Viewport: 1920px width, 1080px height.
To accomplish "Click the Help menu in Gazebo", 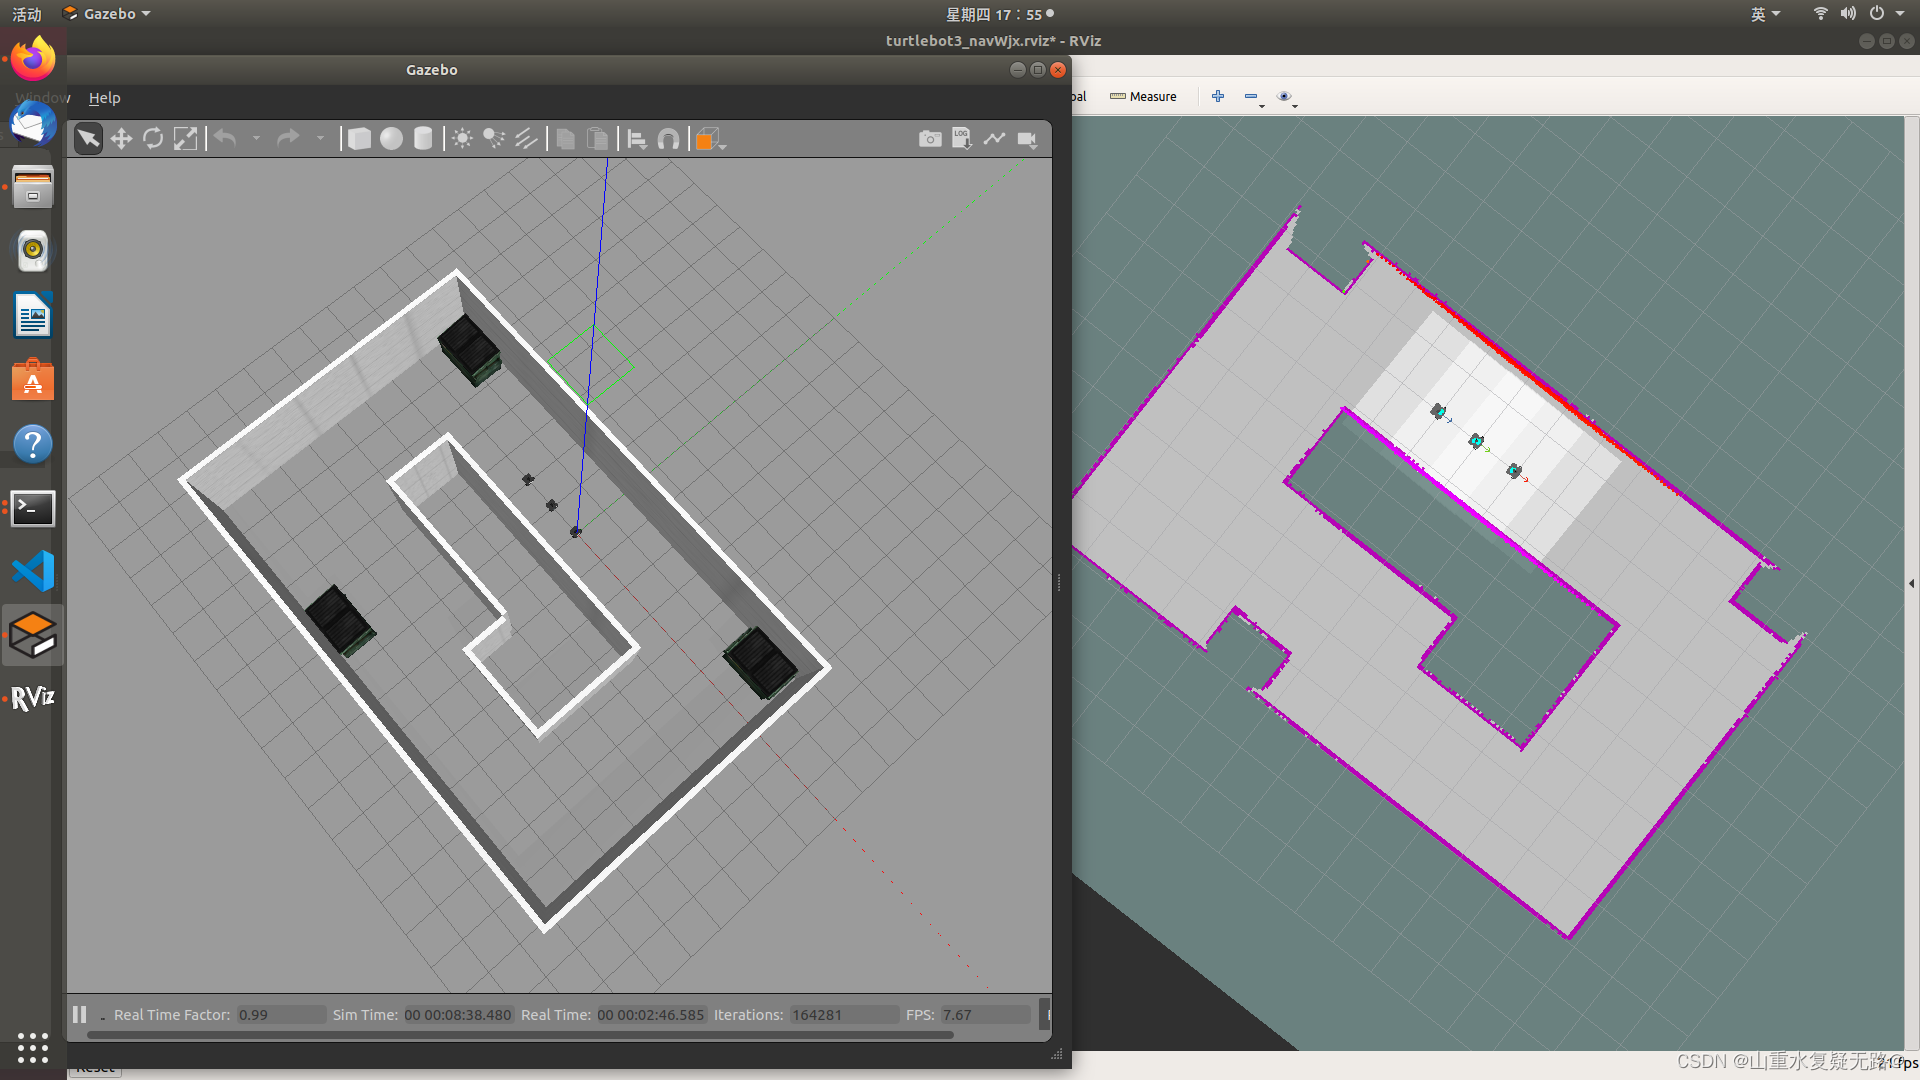I will (104, 96).
